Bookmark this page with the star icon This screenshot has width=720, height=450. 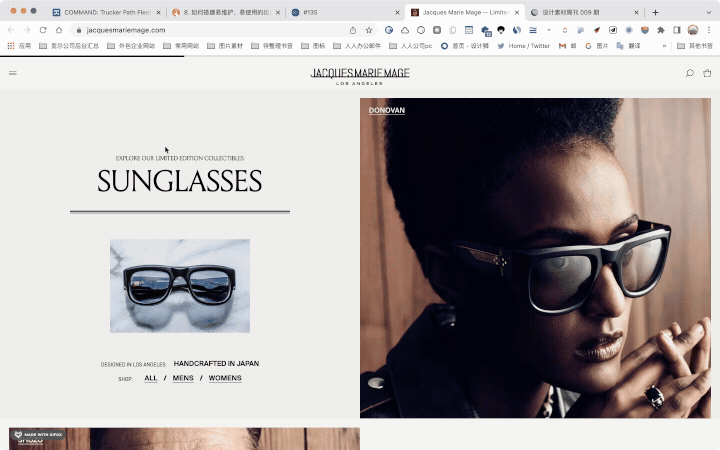[x=369, y=30]
